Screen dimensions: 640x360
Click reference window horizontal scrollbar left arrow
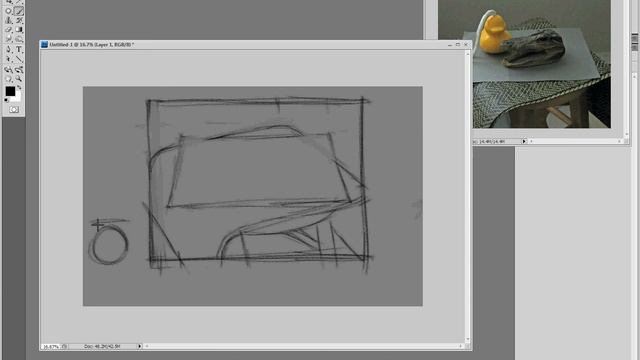coord(531,141)
